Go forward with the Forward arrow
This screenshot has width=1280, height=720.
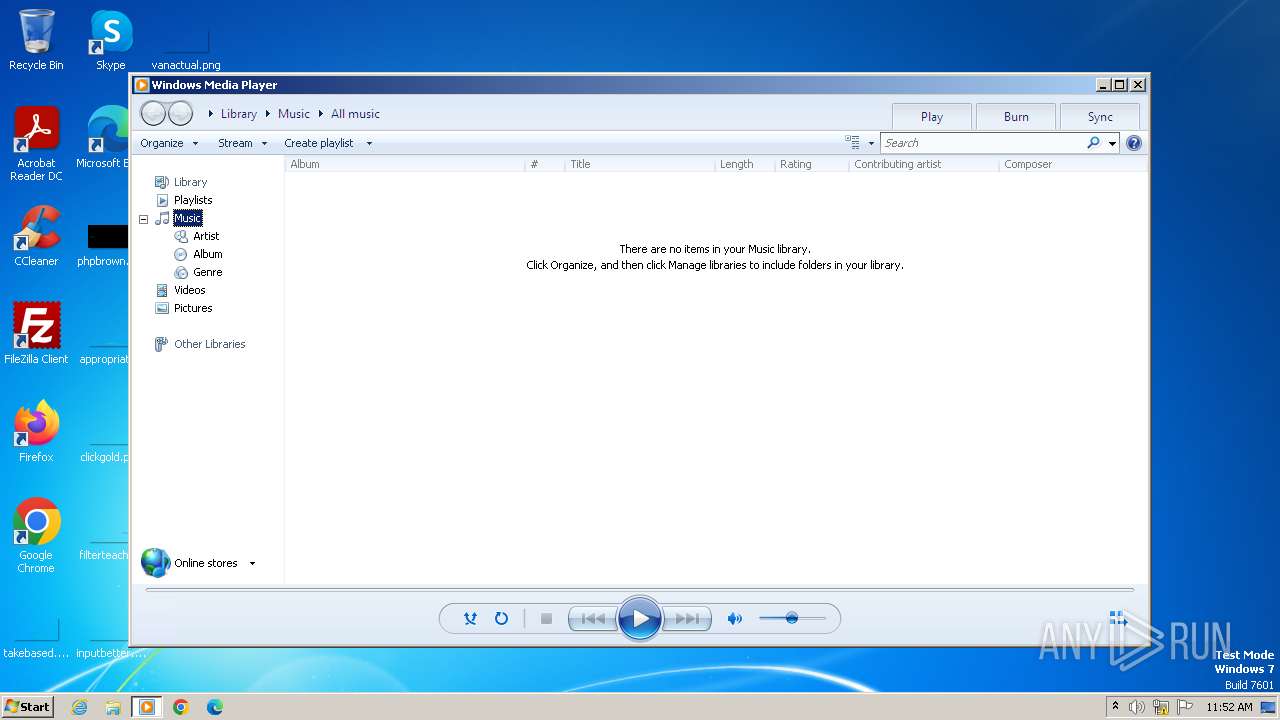tap(180, 113)
